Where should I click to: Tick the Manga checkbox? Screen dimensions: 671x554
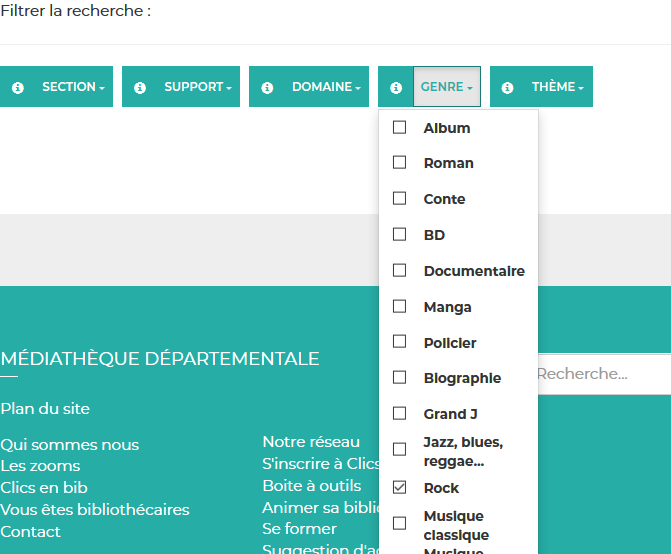(x=399, y=306)
